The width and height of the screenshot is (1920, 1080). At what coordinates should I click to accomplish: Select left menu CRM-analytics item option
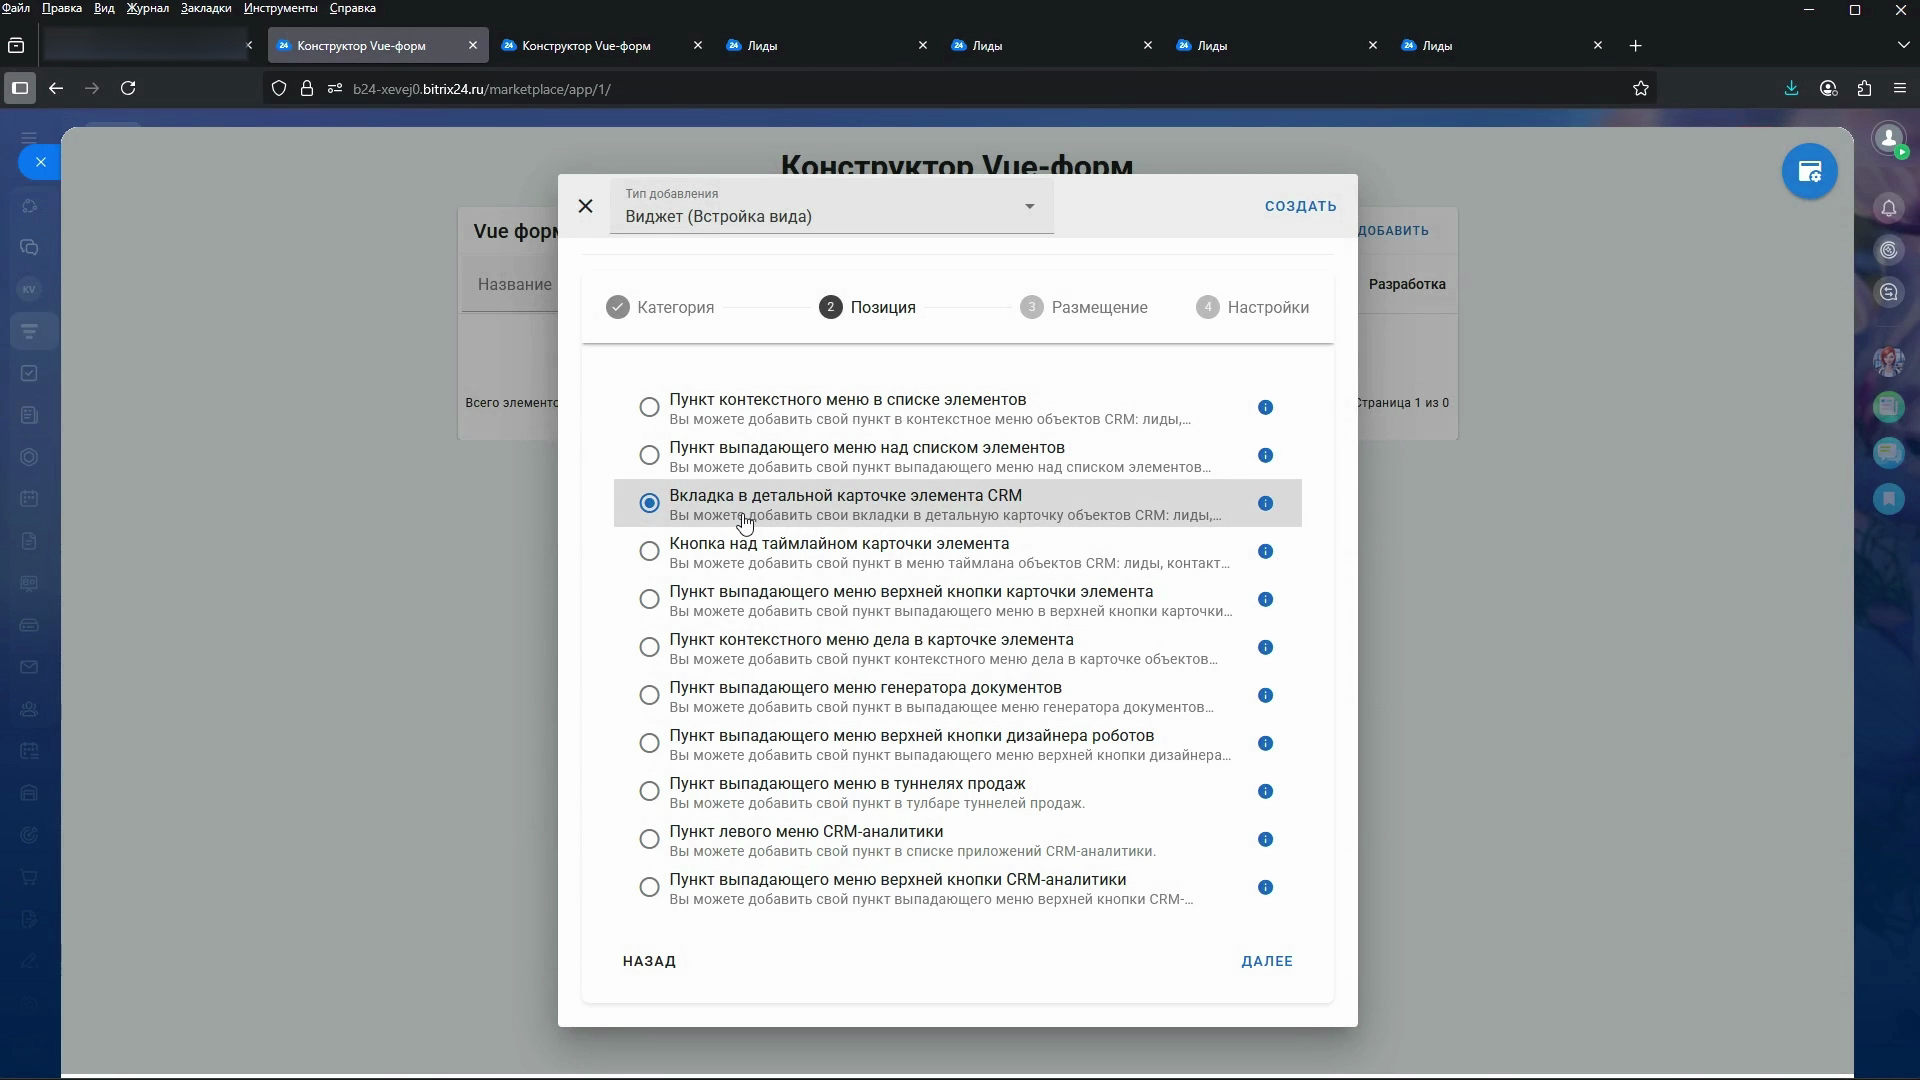pyautogui.click(x=649, y=839)
